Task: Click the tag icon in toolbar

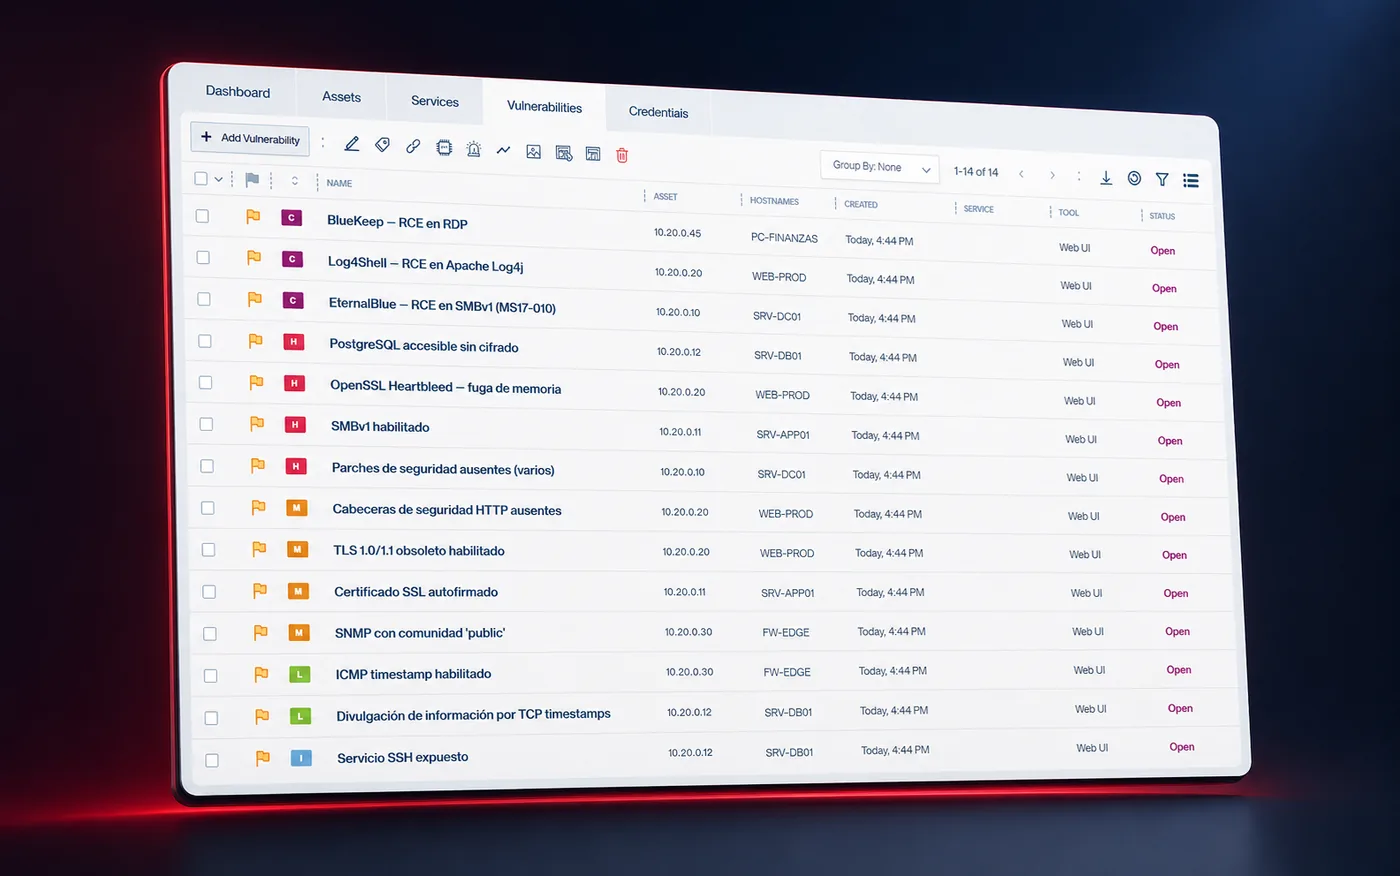Action: tap(382, 145)
